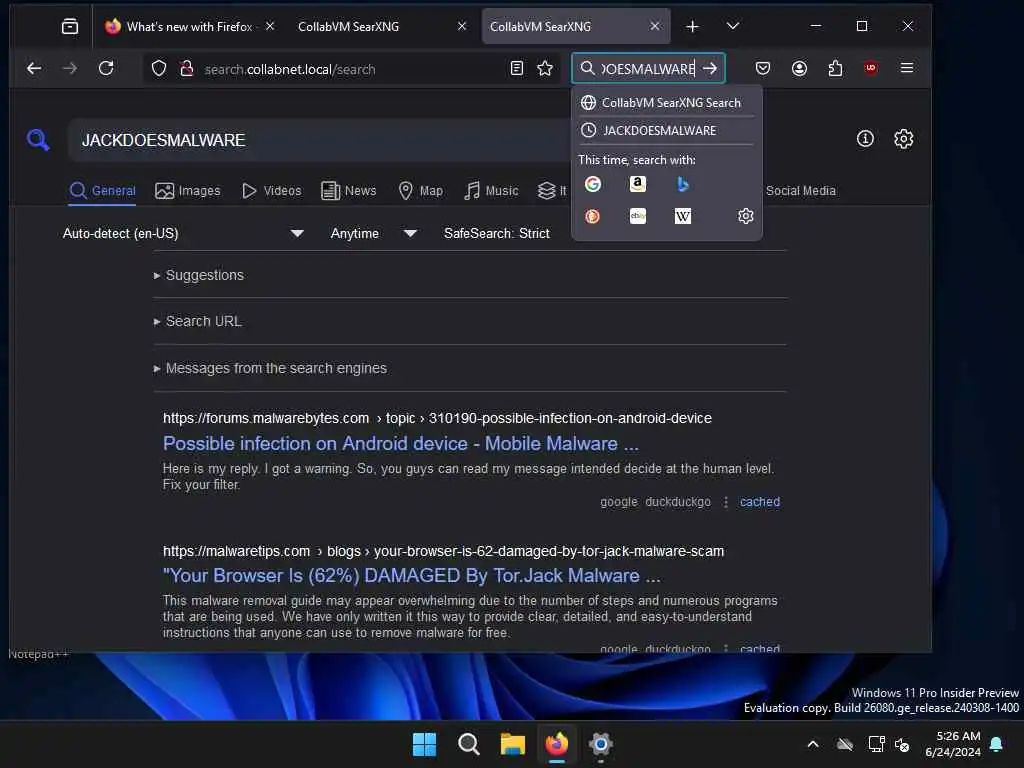Open Firefox hamburger application menu
The height and width of the screenshot is (768, 1024).
tap(906, 68)
